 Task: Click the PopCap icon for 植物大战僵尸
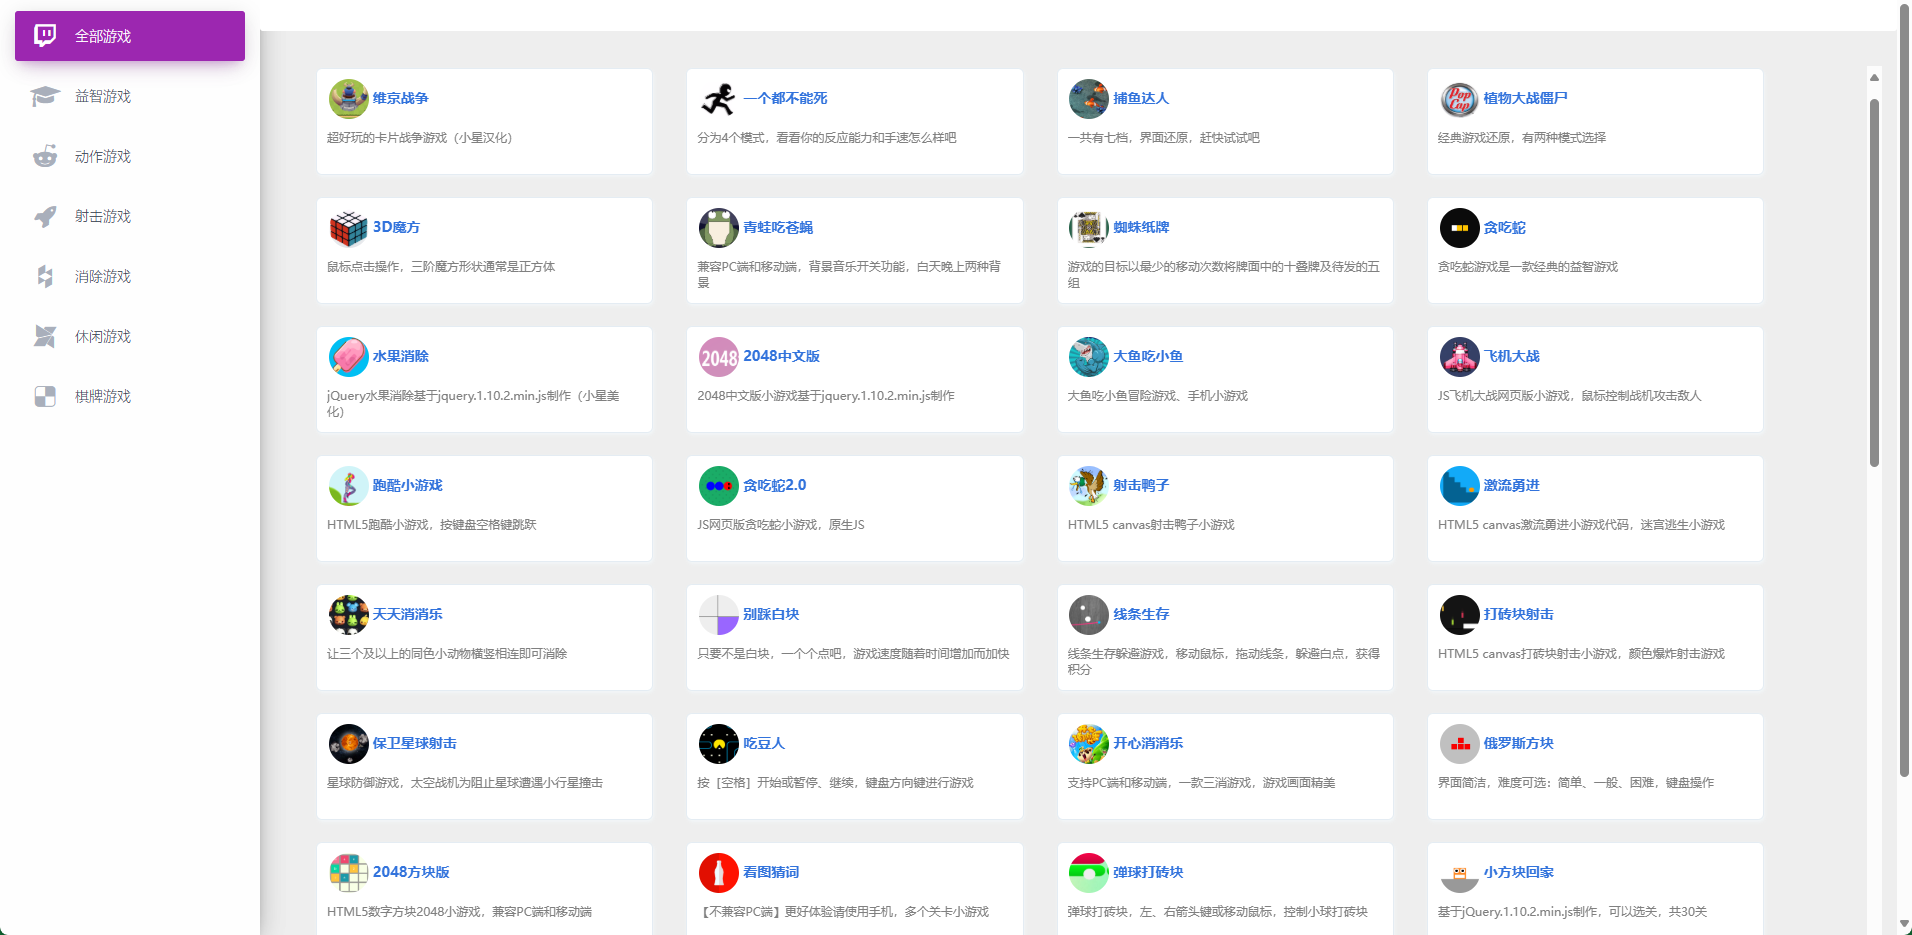[x=1459, y=99]
